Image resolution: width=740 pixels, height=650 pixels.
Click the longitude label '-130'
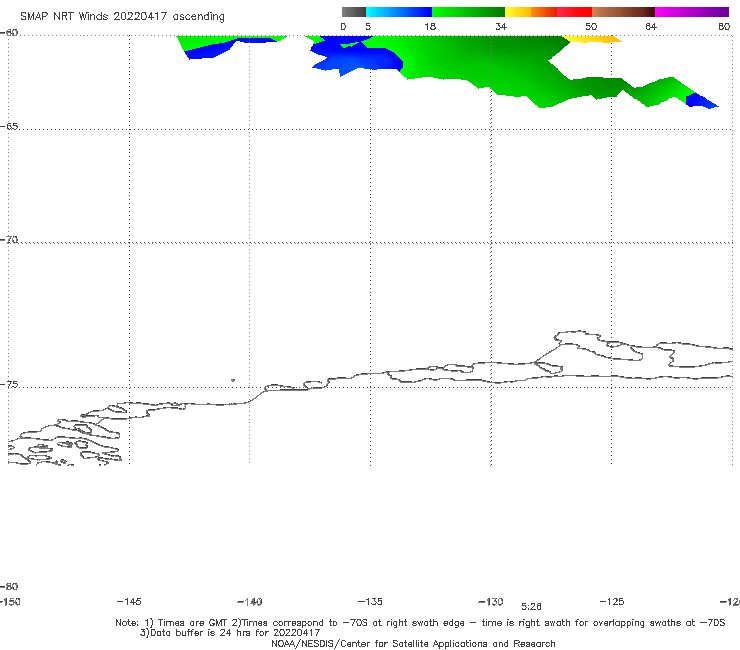[491, 602]
